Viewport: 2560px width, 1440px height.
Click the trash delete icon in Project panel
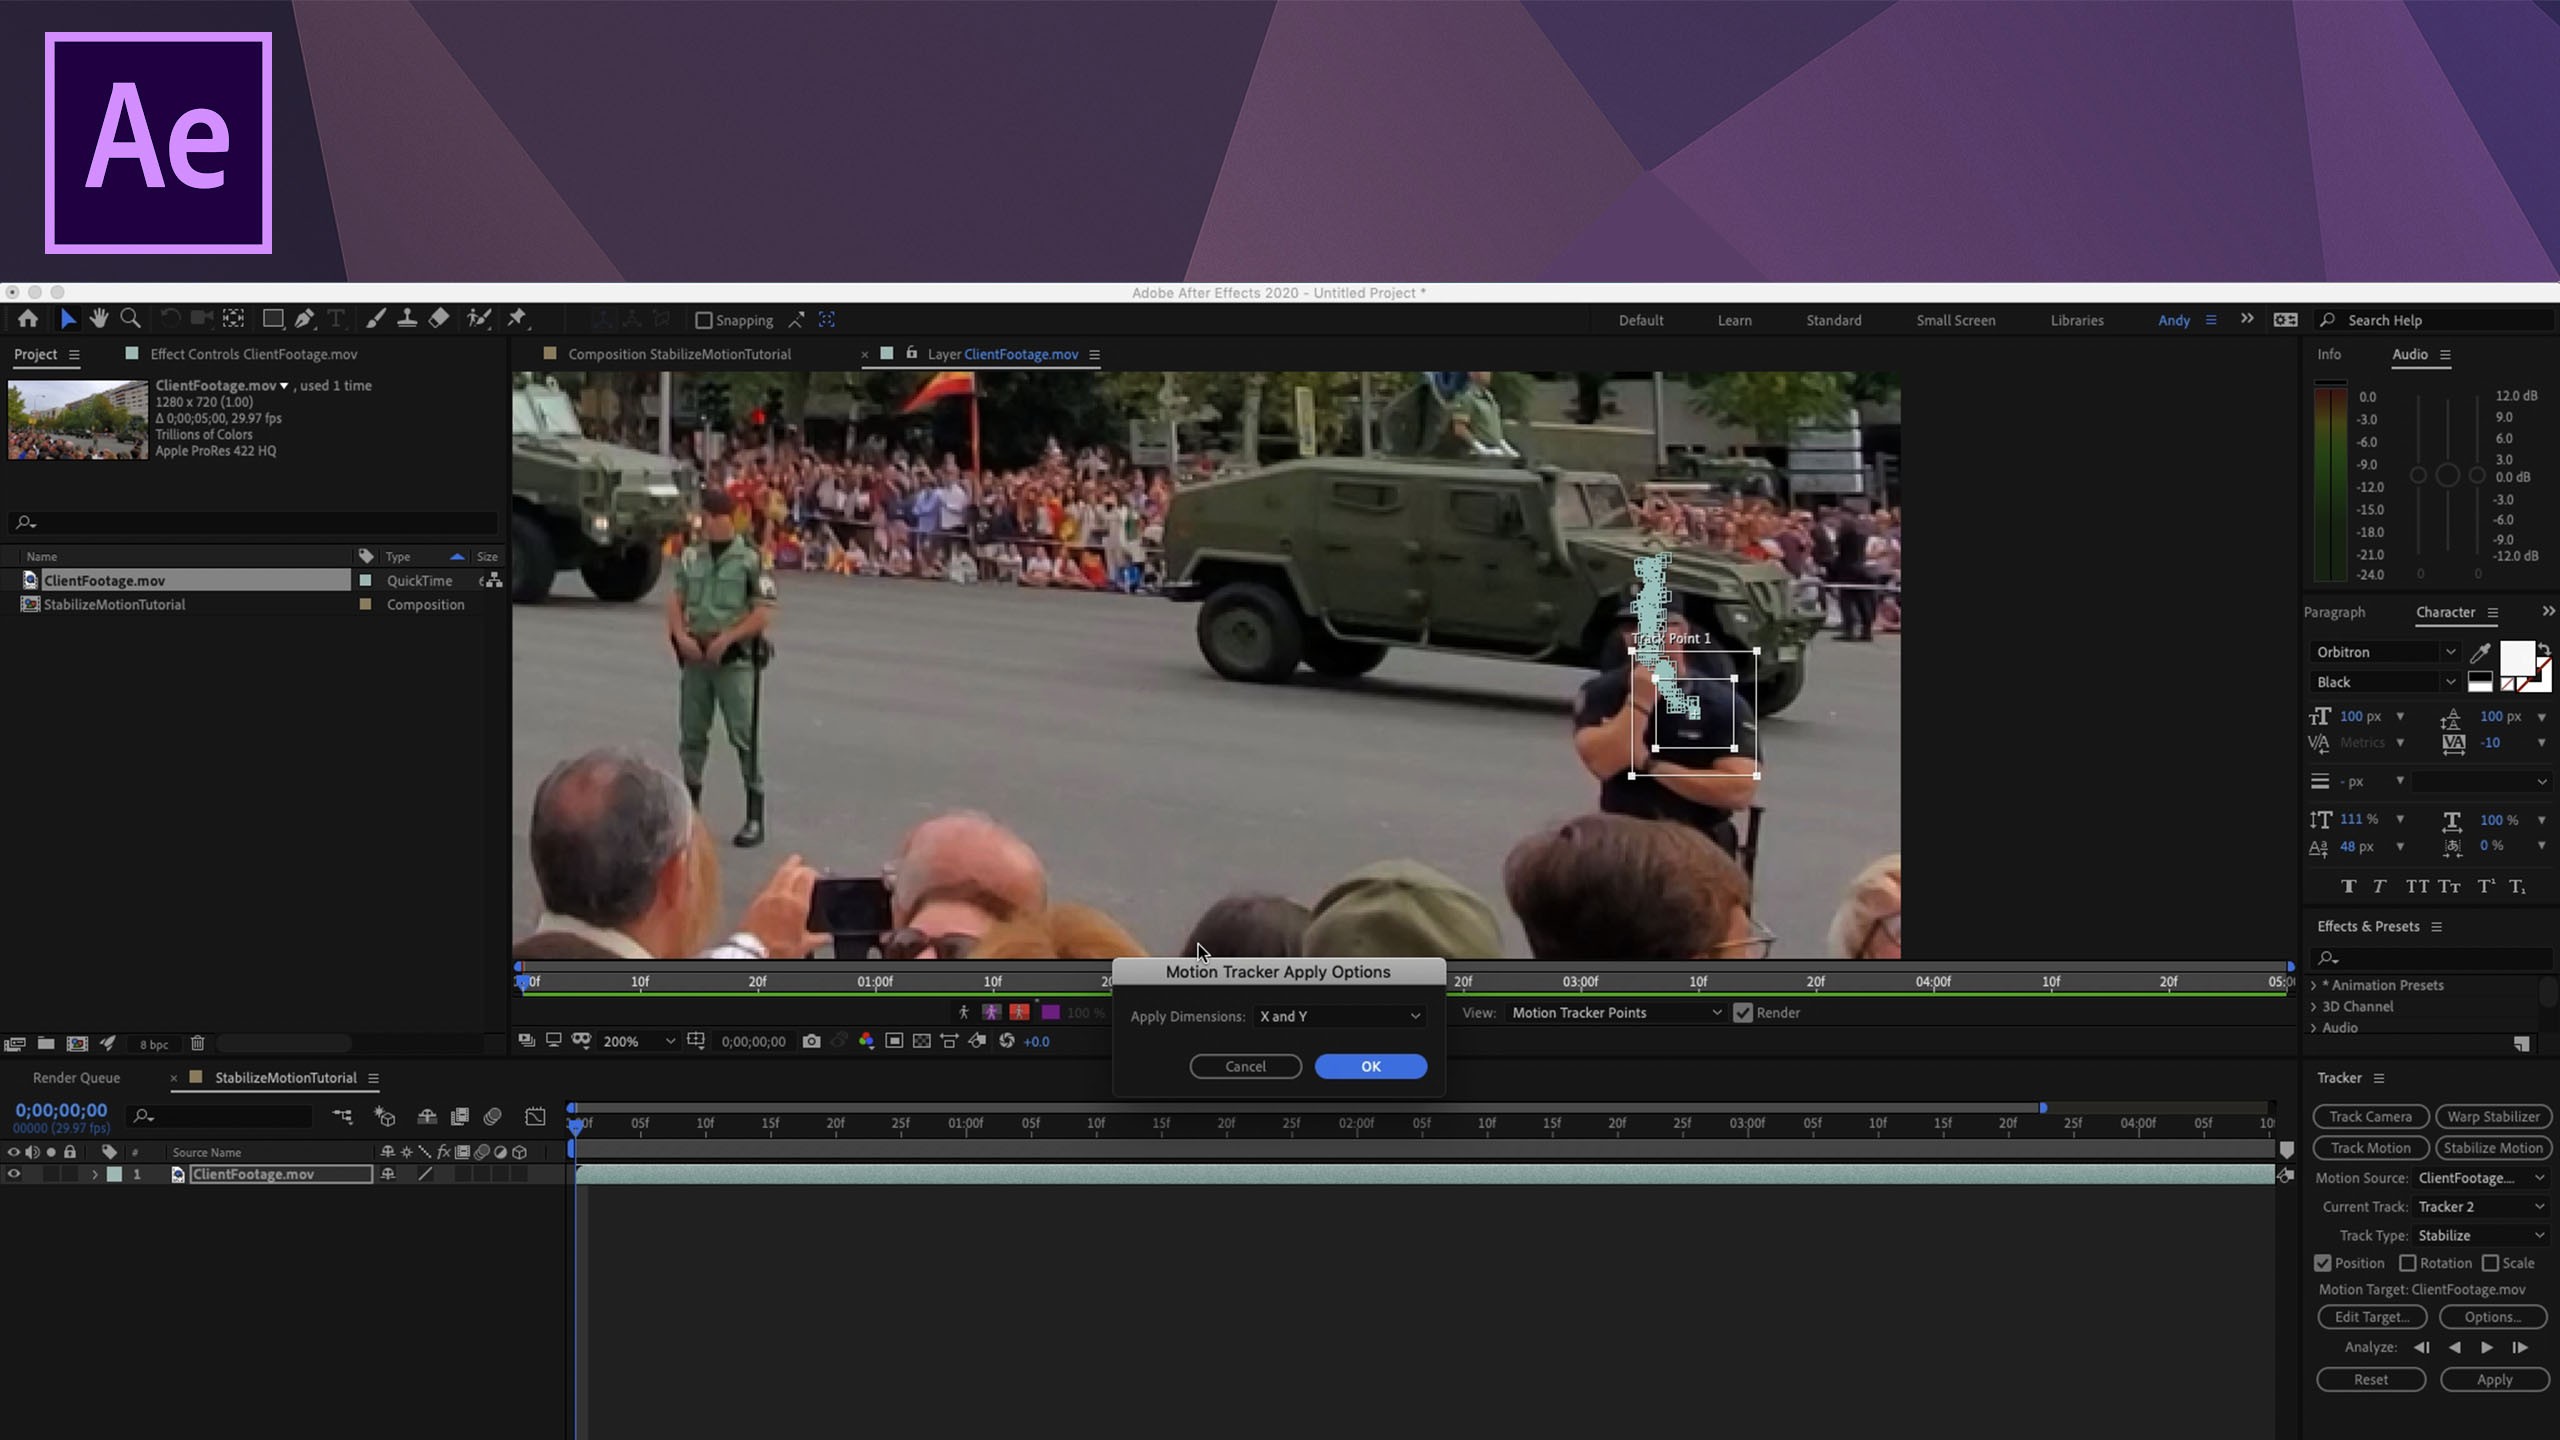point(197,1043)
